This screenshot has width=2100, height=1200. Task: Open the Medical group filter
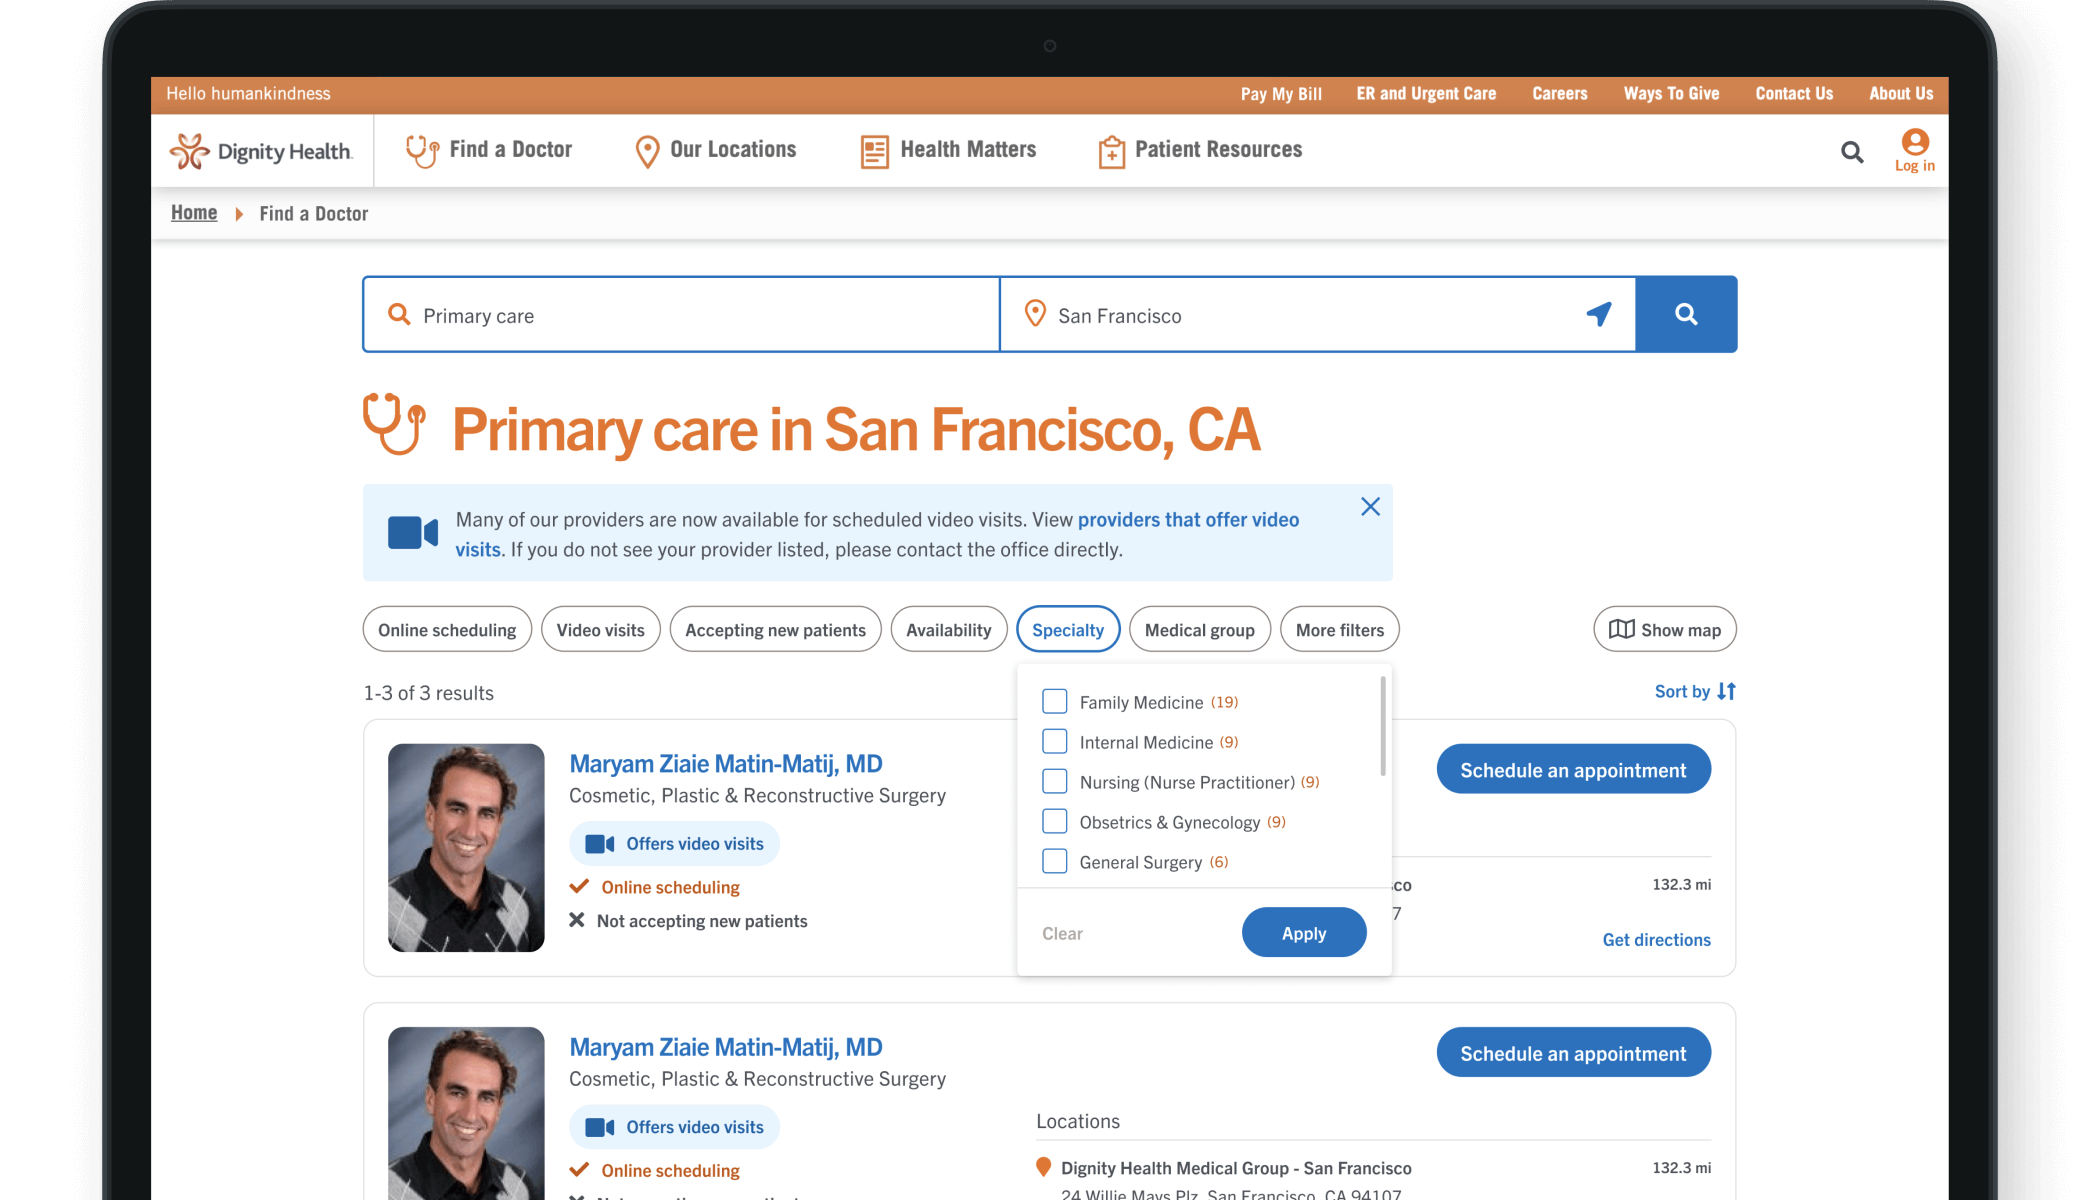click(1199, 629)
